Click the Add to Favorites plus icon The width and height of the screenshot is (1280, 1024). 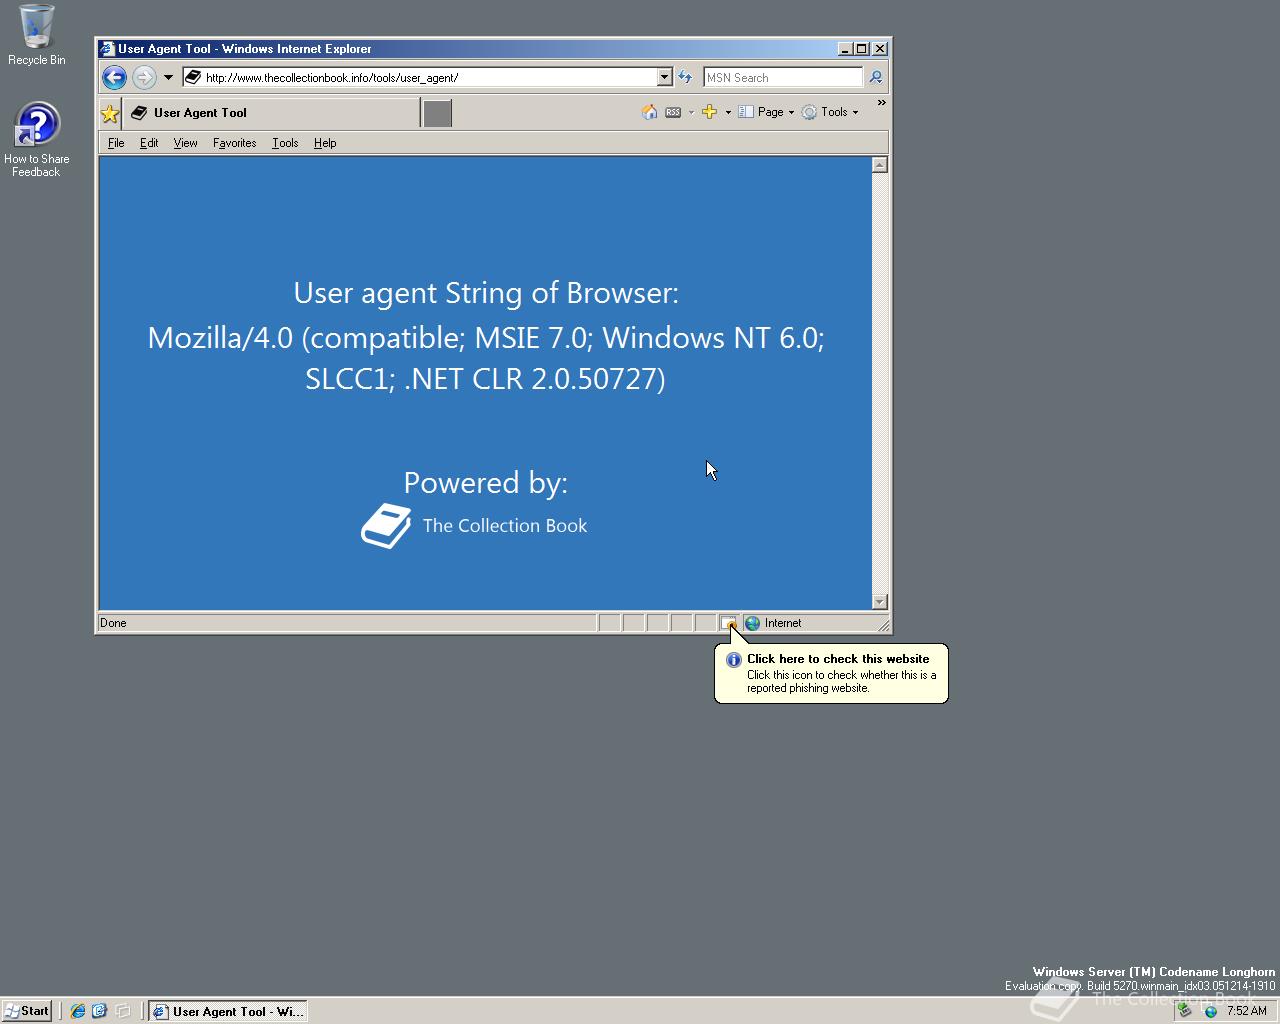point(709,112)
